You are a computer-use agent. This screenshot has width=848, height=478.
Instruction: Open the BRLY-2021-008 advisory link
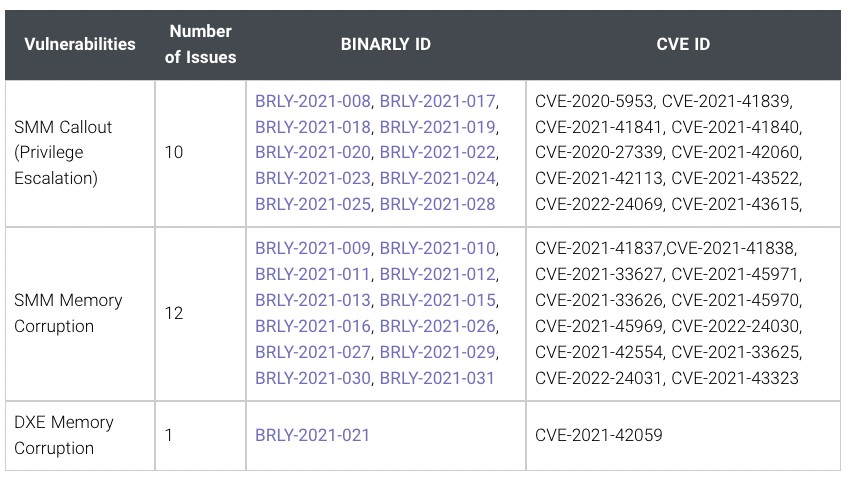pyautogui.click(x=312, y=101)
